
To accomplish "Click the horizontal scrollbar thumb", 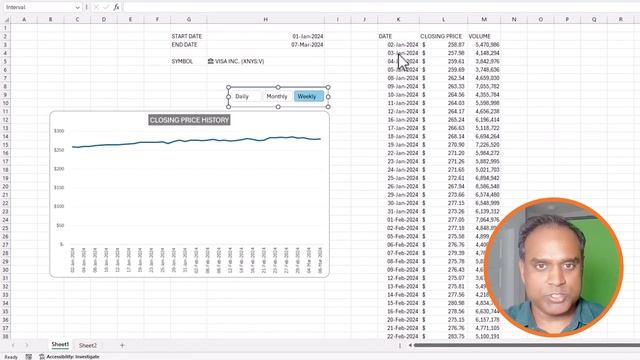I will 527,345.
